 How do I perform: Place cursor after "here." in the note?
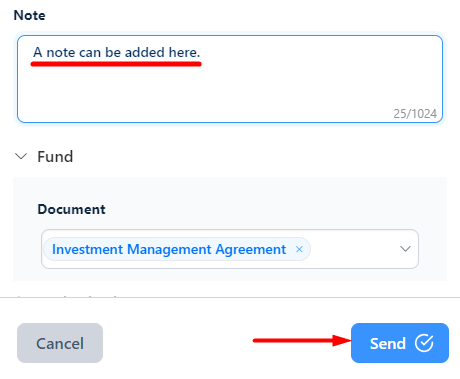(201, 52)
